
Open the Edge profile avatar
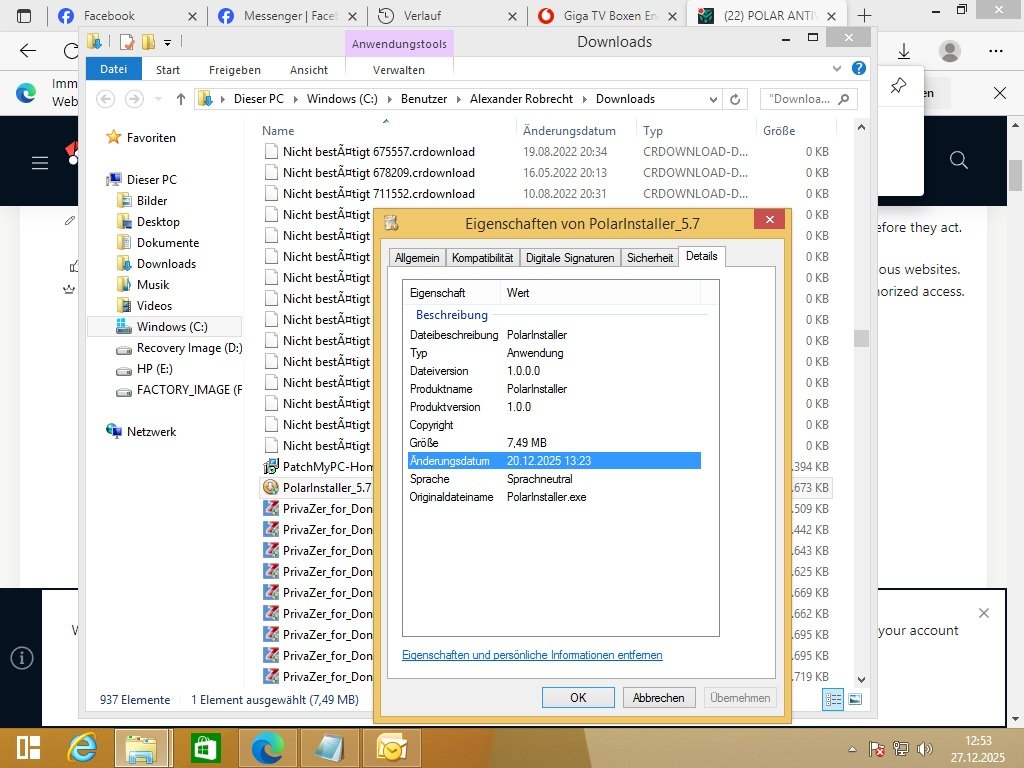[x=950, y=51]
